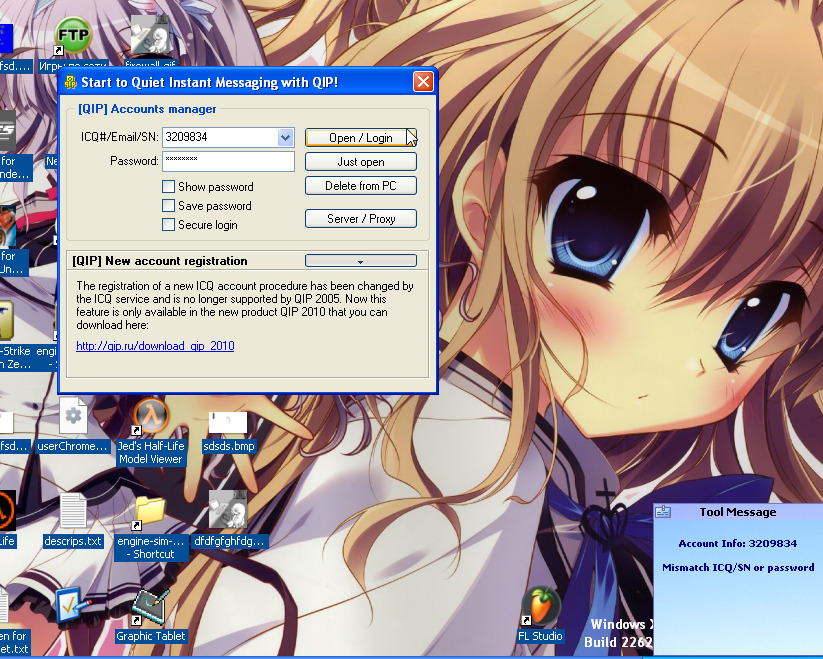Click the Mismatch ICQ/SN or password message

tap(738, 567)
